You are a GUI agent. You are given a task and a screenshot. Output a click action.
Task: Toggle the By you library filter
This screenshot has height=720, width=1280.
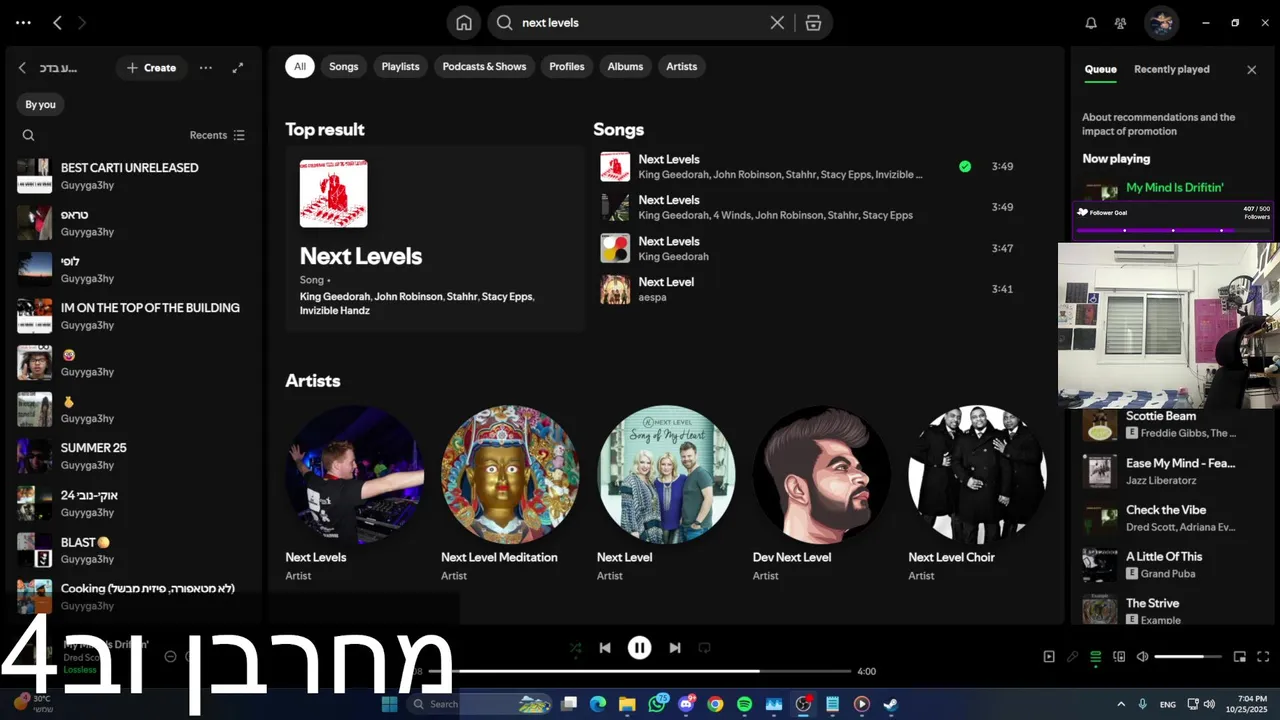40,104
